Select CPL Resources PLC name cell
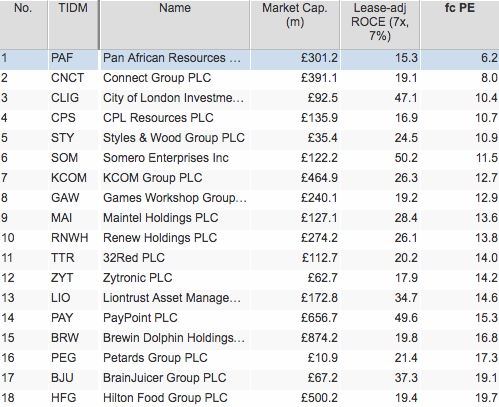The width and height of the screenshot is (499, 407). [x=175, y=120]
